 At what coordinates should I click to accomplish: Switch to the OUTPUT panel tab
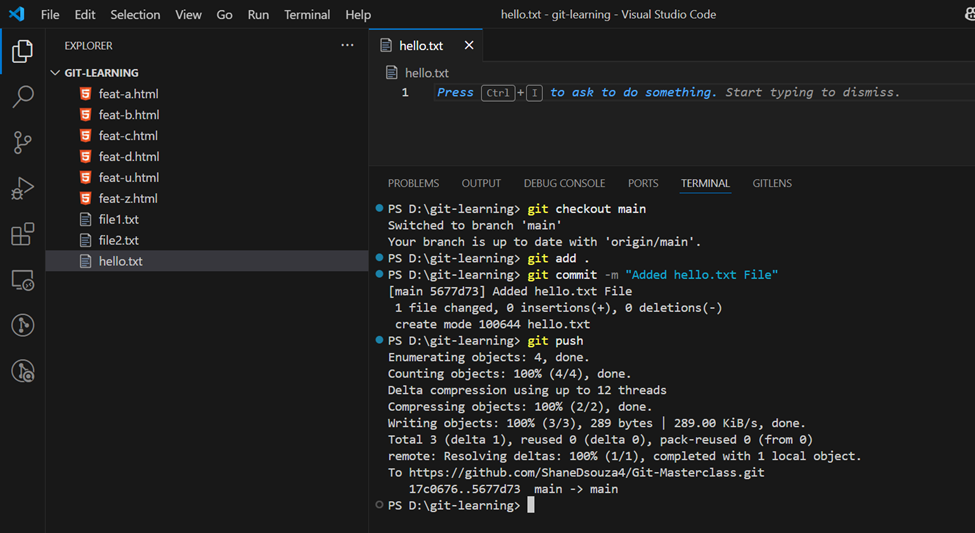(481, 183)
